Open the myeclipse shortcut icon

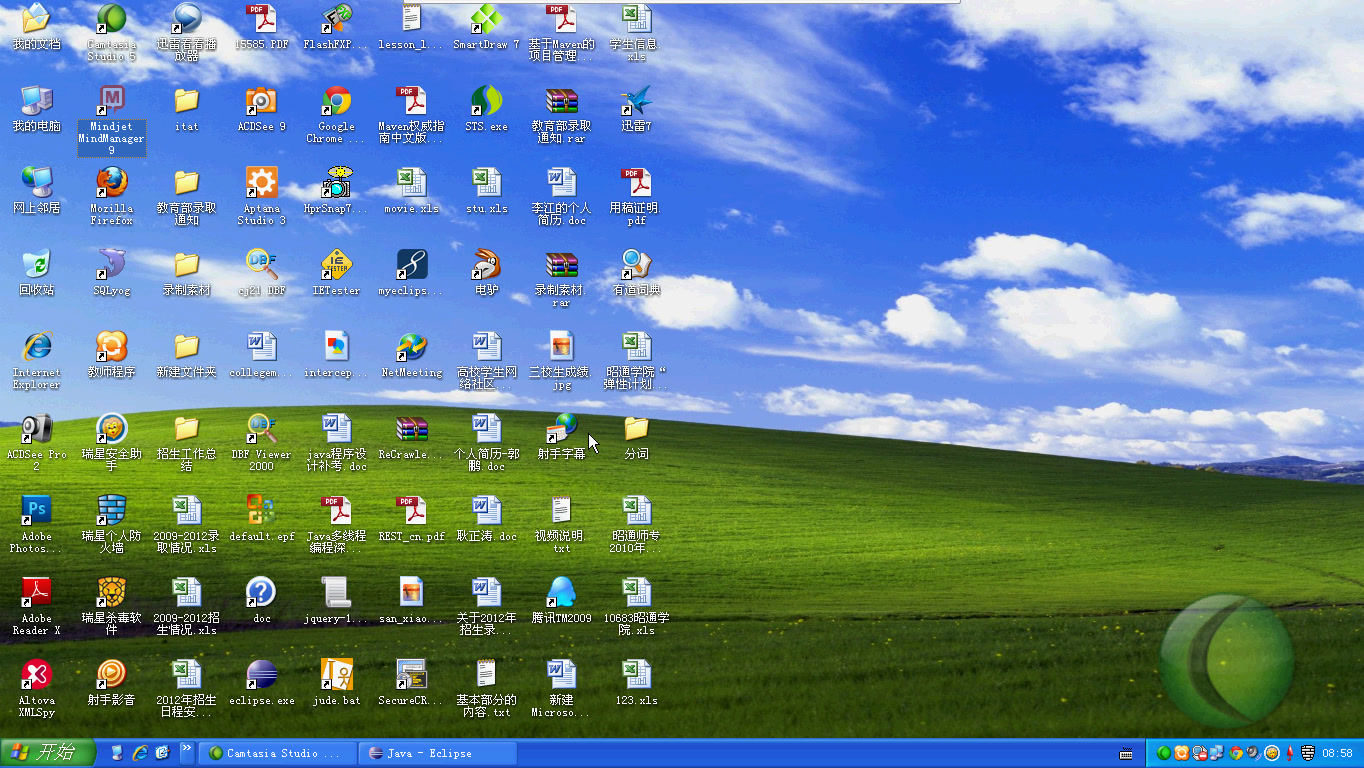[411, 264]
